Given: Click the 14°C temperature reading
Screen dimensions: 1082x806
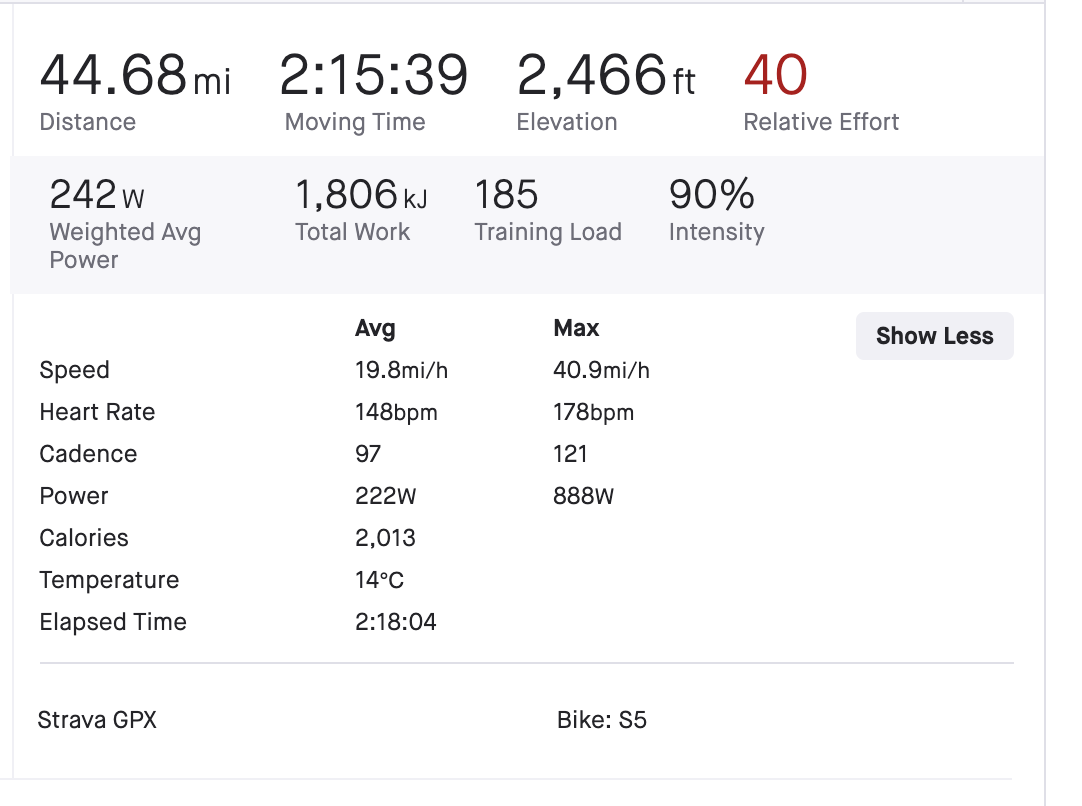Looking at the screenshot, I should [x=379, y=580].
